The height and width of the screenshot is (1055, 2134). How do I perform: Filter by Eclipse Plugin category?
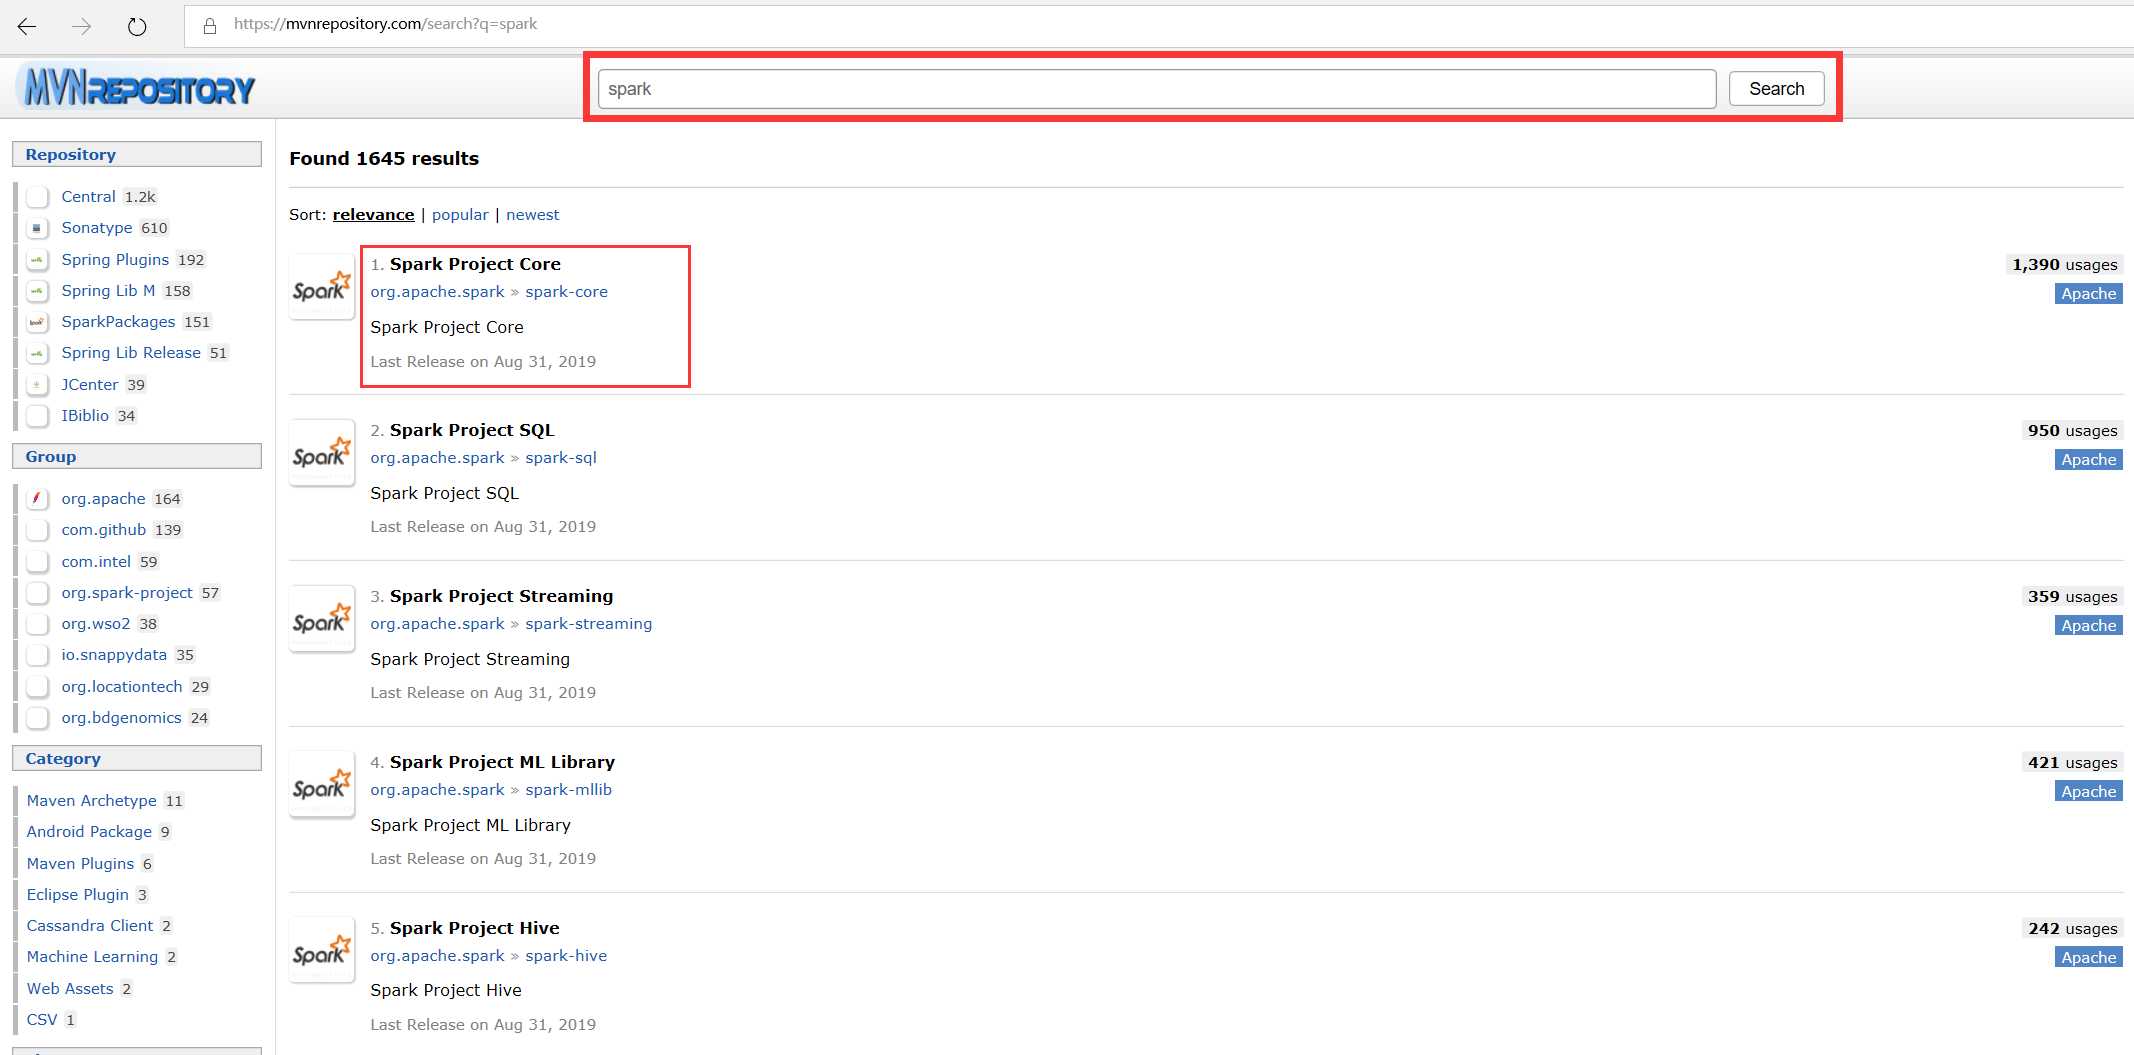point(77,895)
